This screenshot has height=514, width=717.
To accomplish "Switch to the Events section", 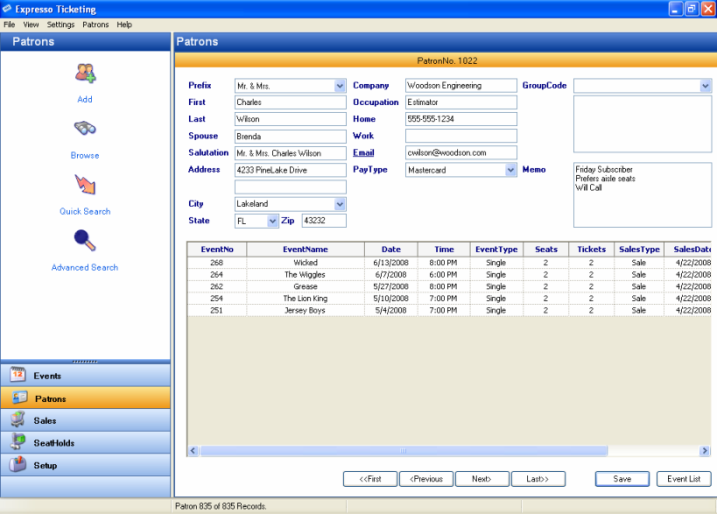I will 86,375.
